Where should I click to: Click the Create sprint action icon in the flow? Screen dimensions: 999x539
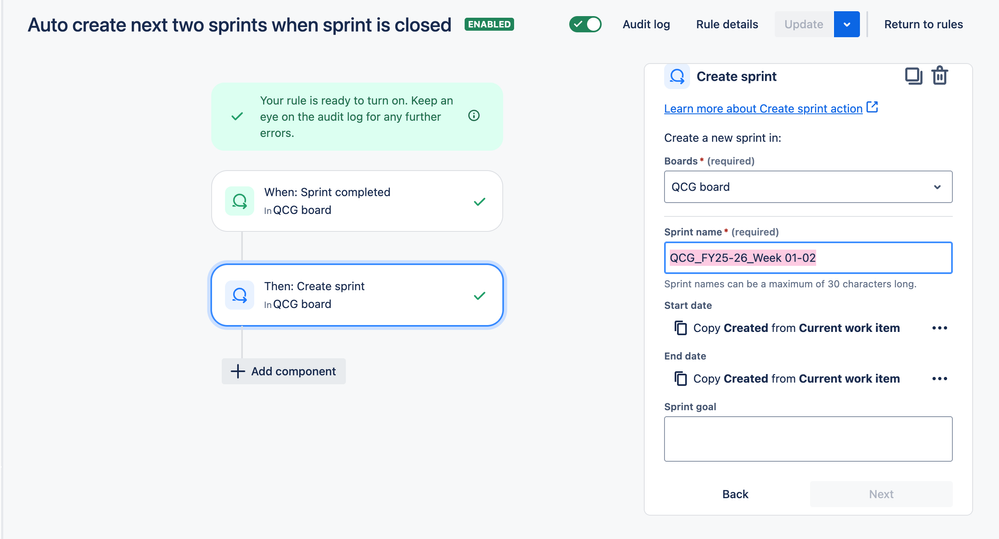tap(240, 296)
